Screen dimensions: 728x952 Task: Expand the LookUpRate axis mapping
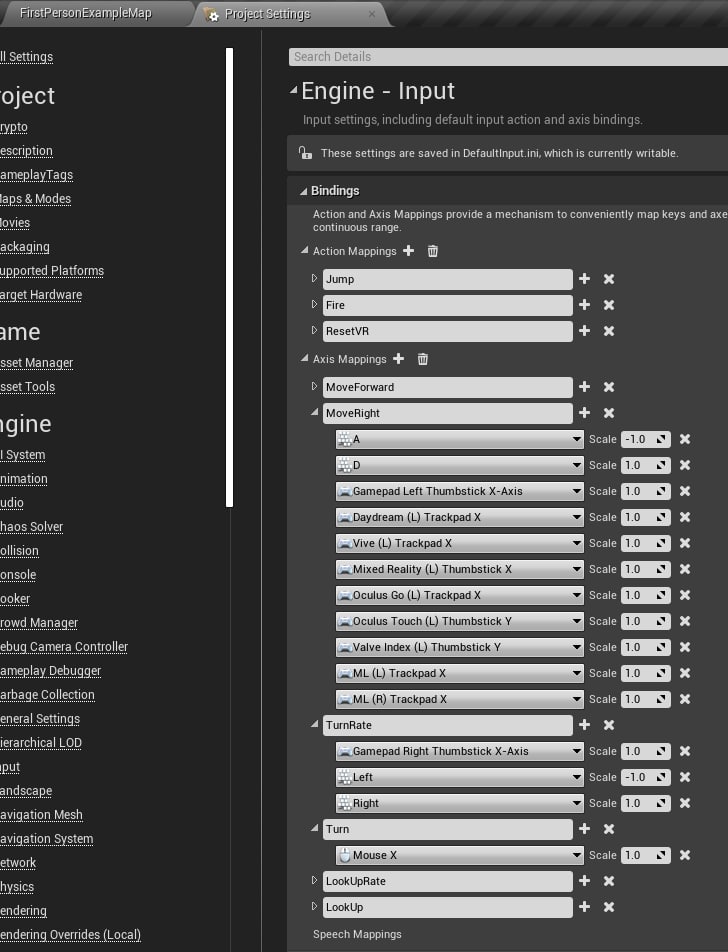[314, 880]
